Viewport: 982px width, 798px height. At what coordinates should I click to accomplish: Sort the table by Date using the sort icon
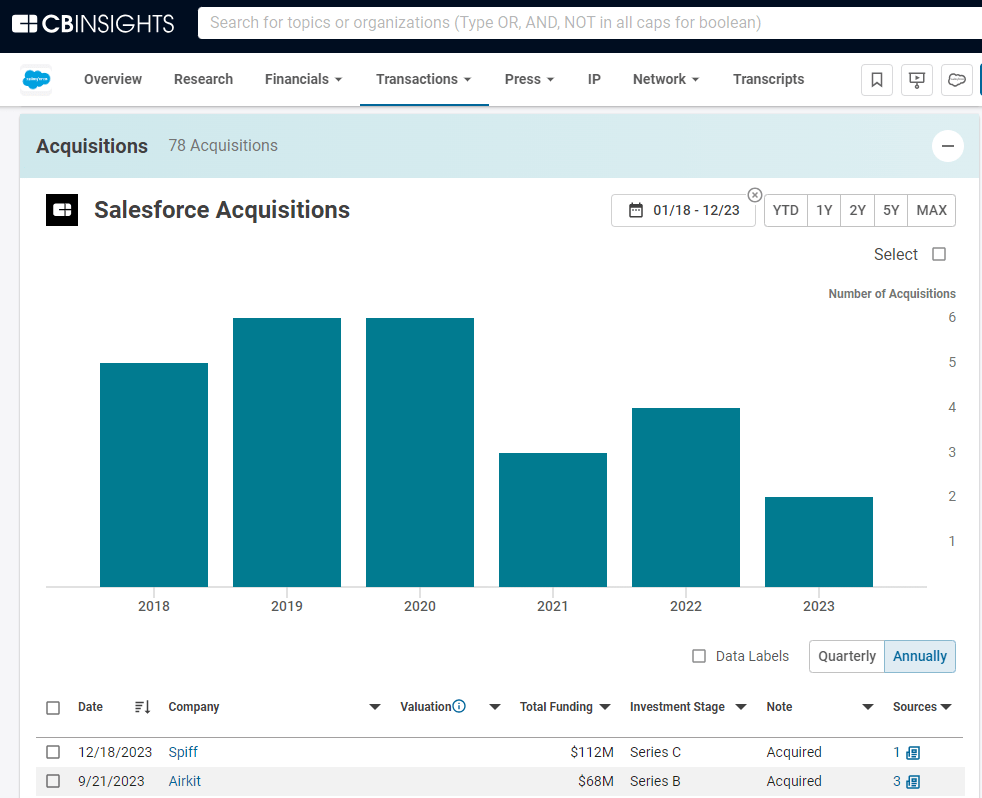[143, 707]
